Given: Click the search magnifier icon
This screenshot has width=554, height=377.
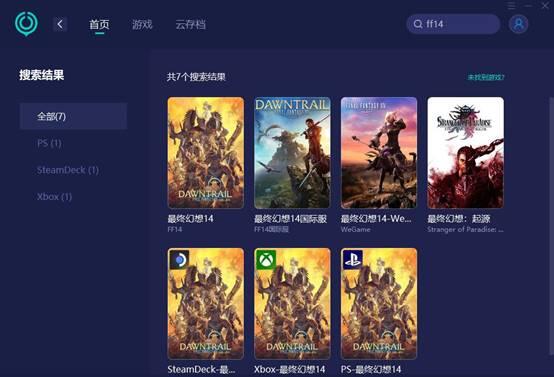Looking at the screenshot, I should click(418, 24).
